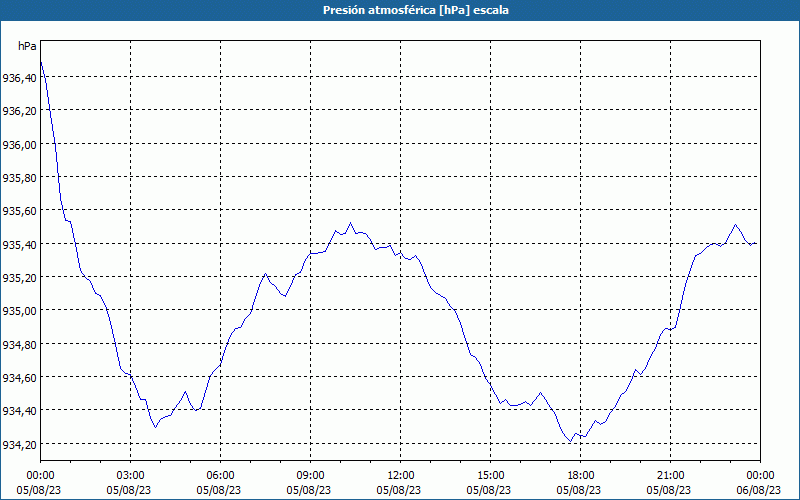Screen dimensions: 800x500
Task: Click the 18:00 time axis label
Action: pos(581,476)
